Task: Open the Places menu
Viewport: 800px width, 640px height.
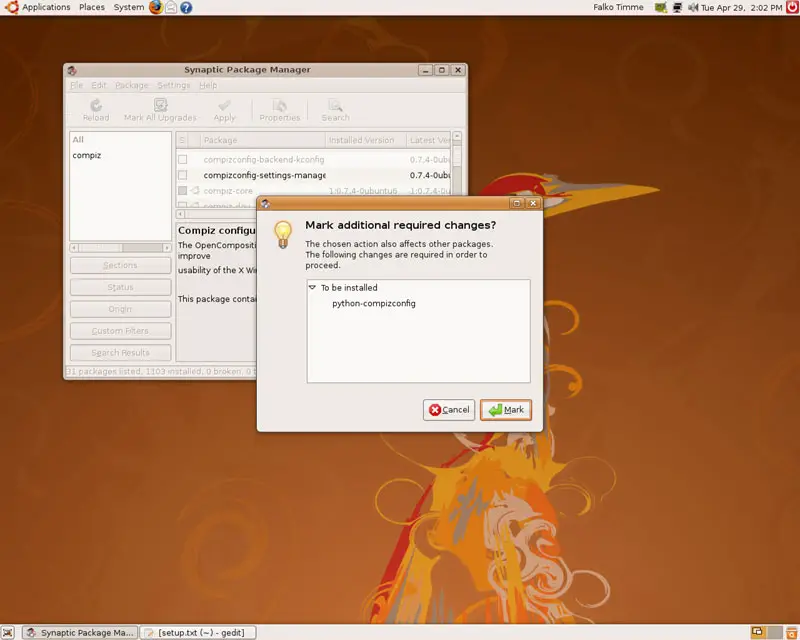Action: [92, 7]
